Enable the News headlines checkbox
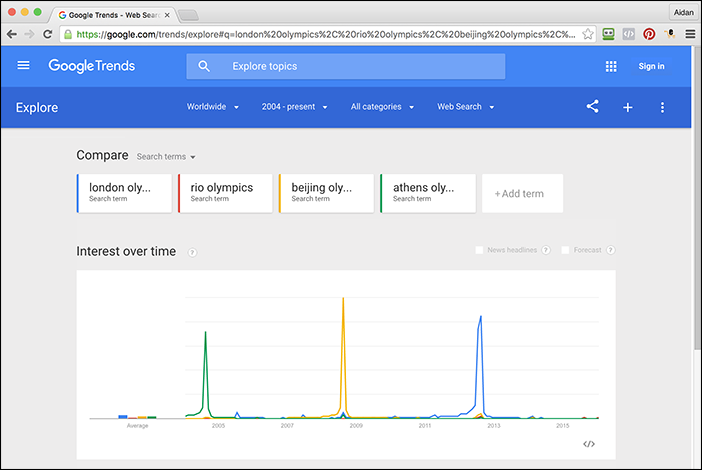Viewport: 702px width, 470px height. [x=479, y=250]
